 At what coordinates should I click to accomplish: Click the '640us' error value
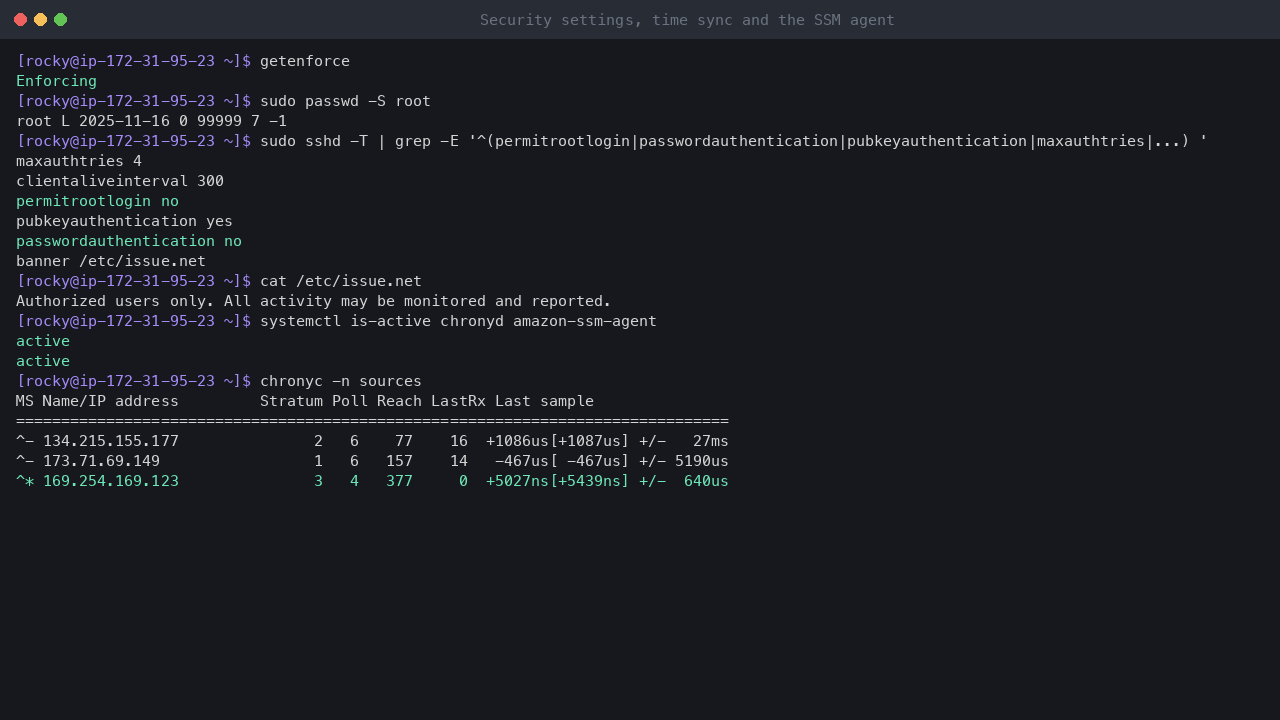click(x=706, y=481)
